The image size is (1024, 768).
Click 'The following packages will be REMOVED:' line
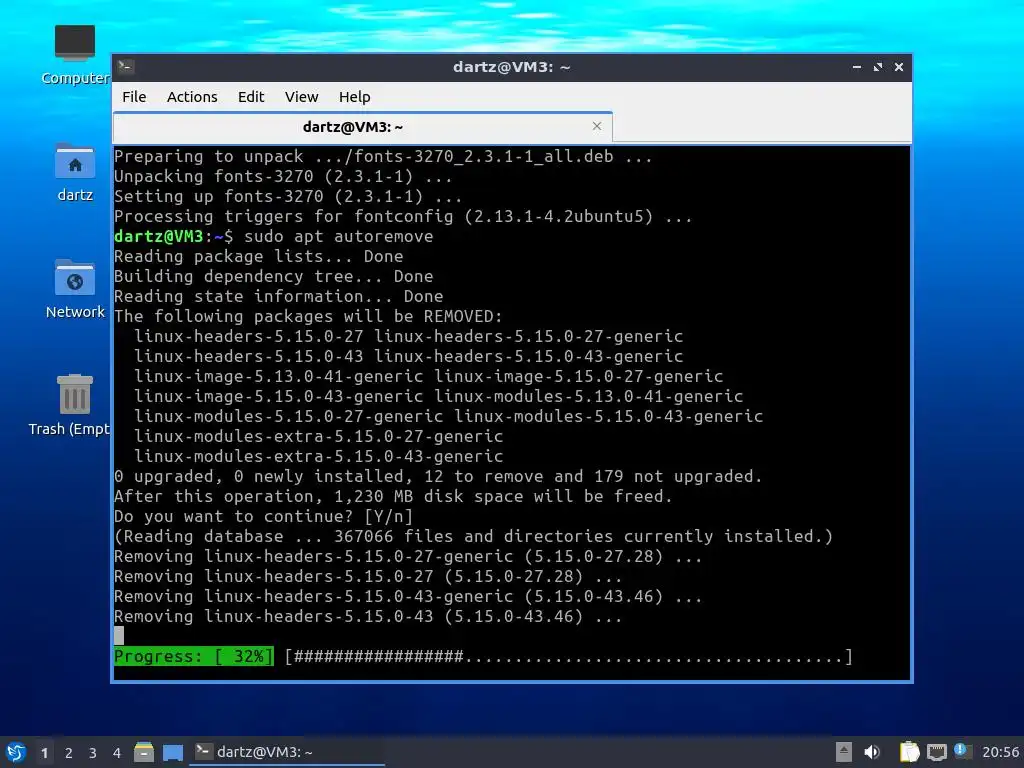308,317
